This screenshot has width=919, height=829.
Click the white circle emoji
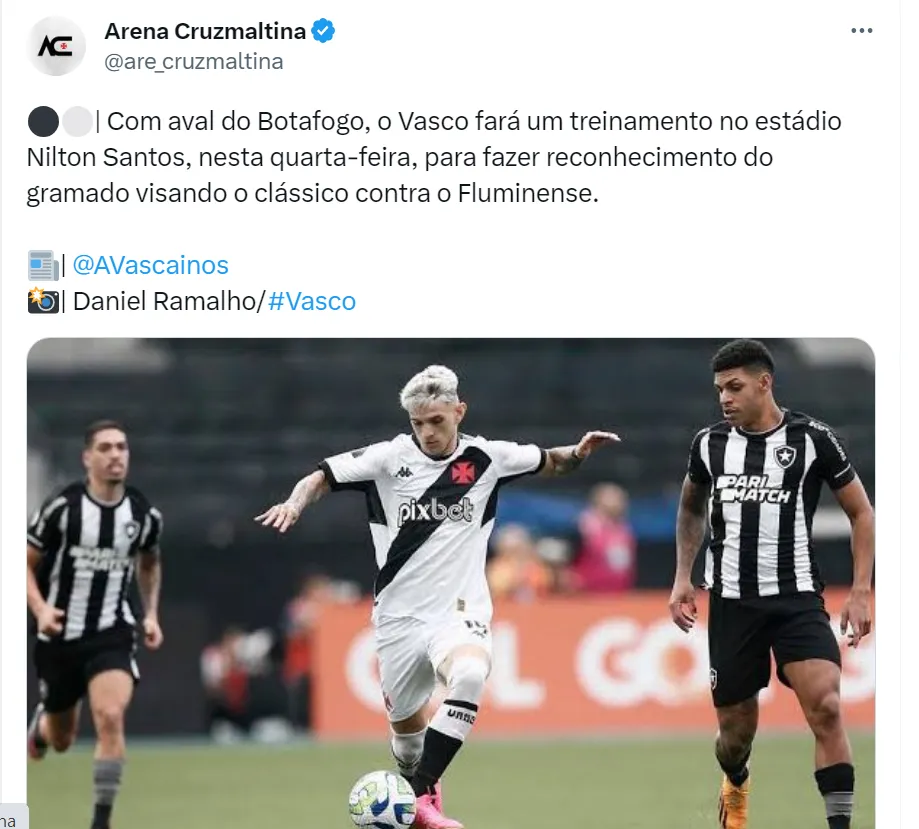[x=77, y=122]
